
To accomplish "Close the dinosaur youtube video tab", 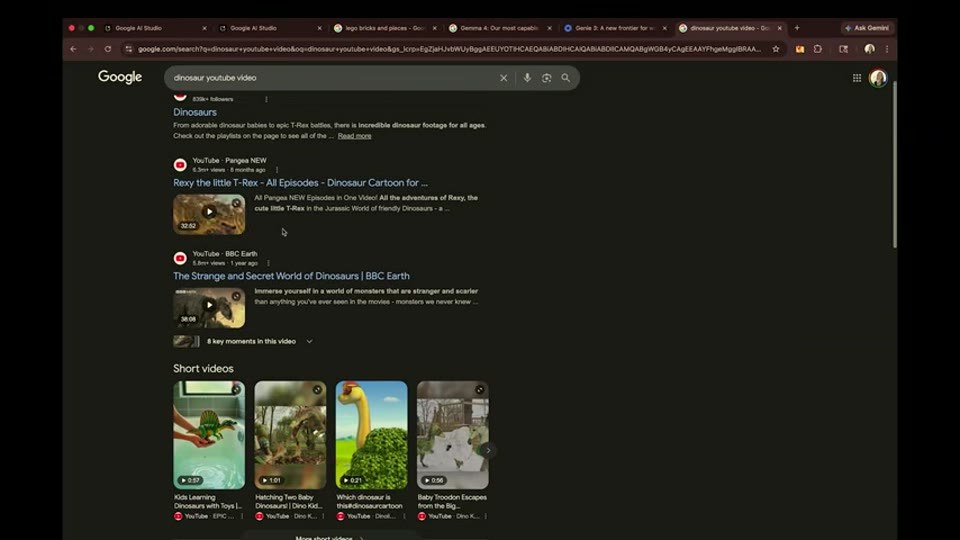I will click(x=779, y=28).
